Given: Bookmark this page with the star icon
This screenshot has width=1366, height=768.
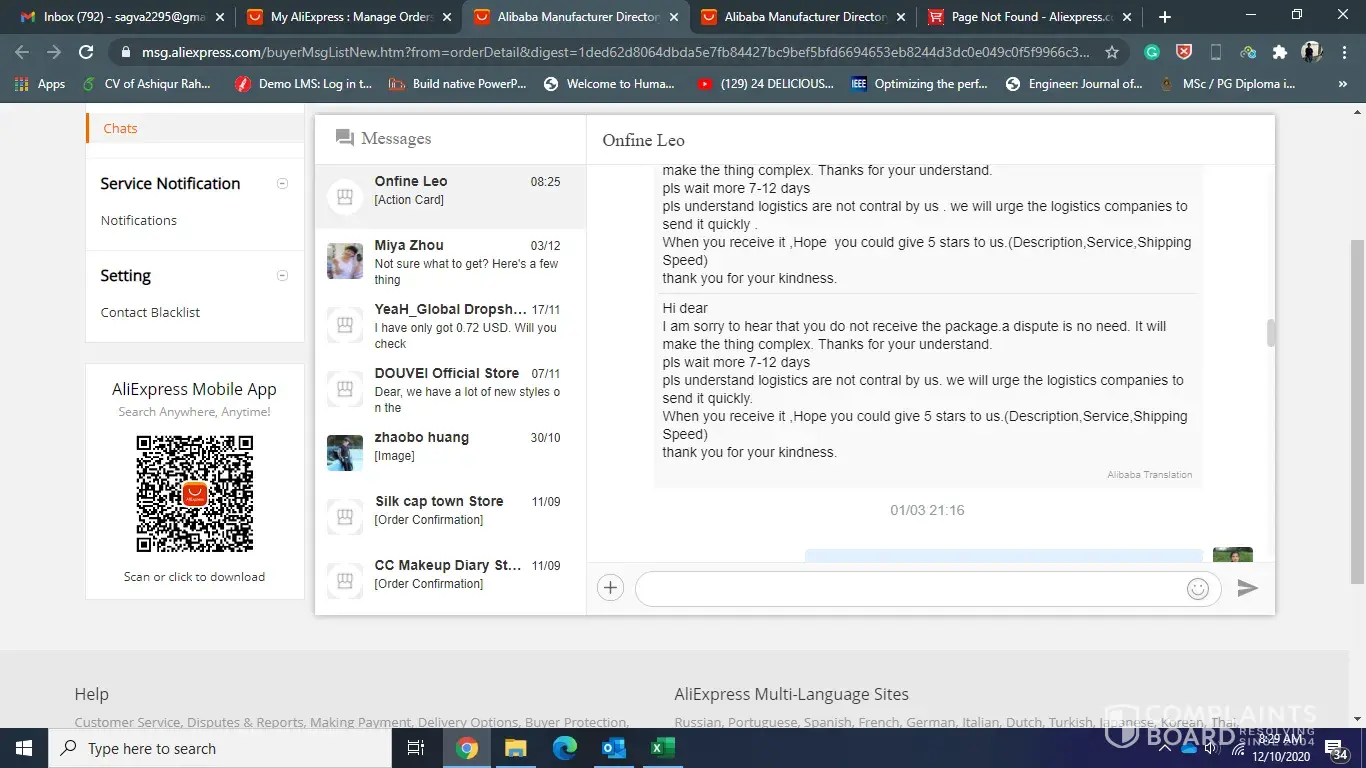Looking at the screenshot, I should [x=1112, y=52].
